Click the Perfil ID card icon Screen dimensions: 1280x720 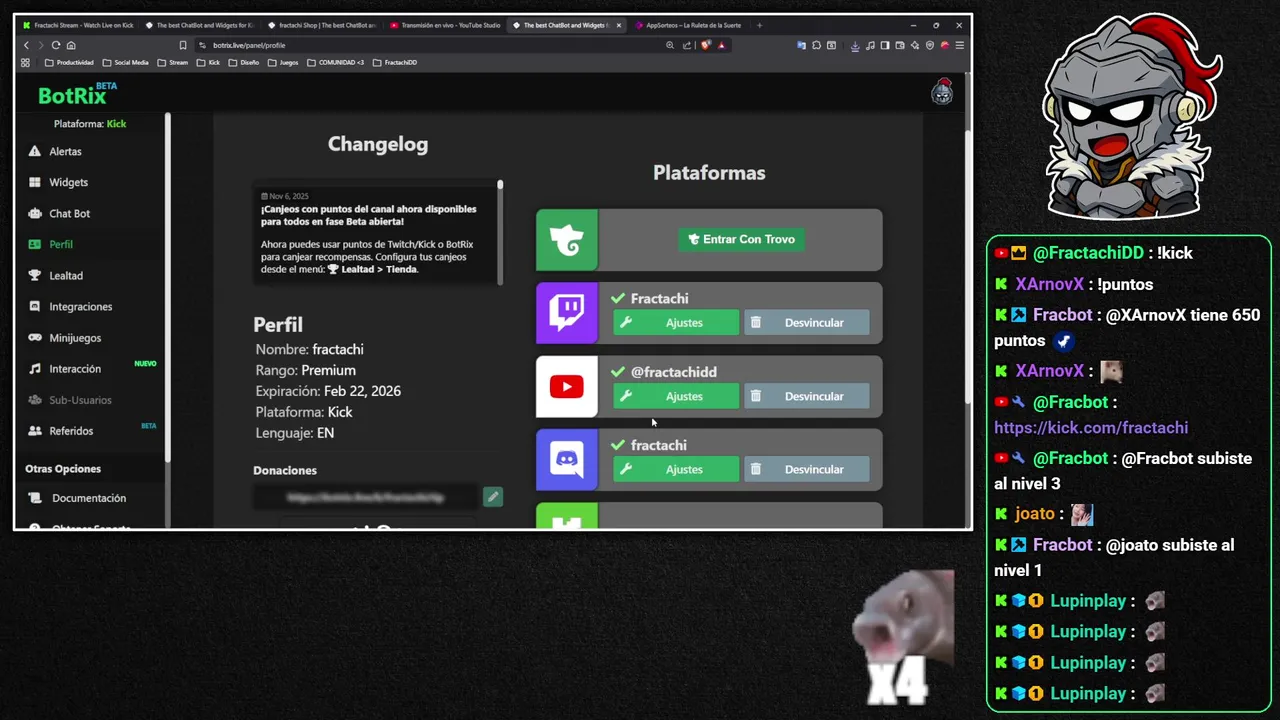click(x=35, y=244)
